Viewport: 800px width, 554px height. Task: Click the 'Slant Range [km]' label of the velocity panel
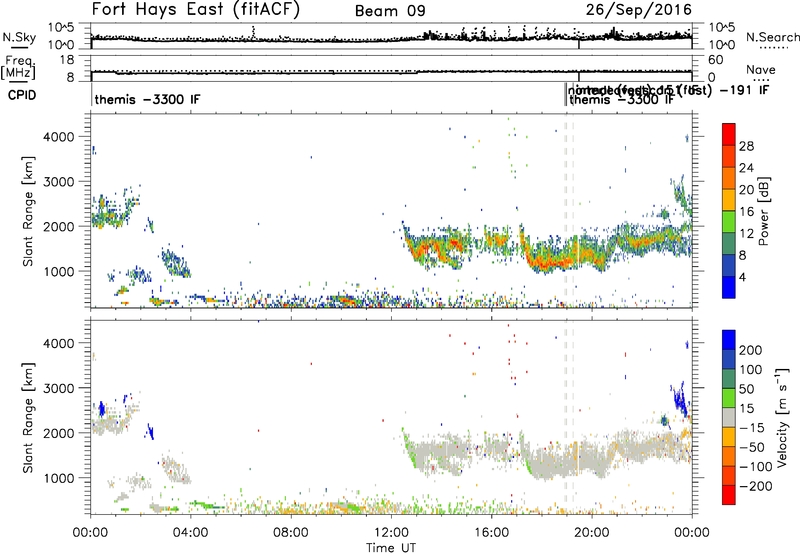pyautogui.click(x=28, y=418)
